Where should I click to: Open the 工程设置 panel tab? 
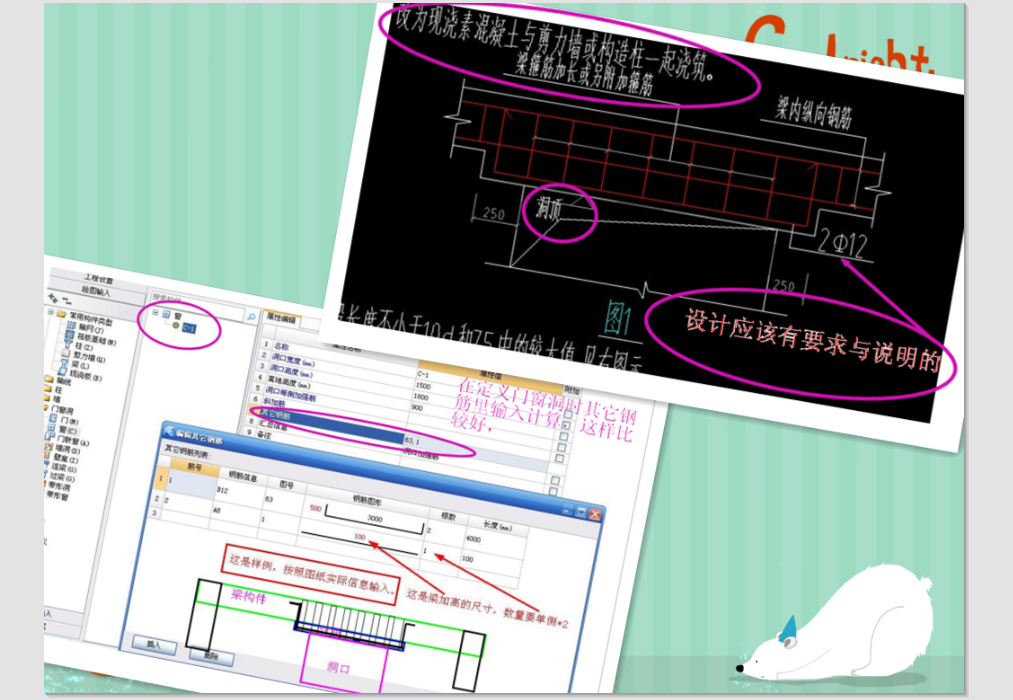point(99,279)
